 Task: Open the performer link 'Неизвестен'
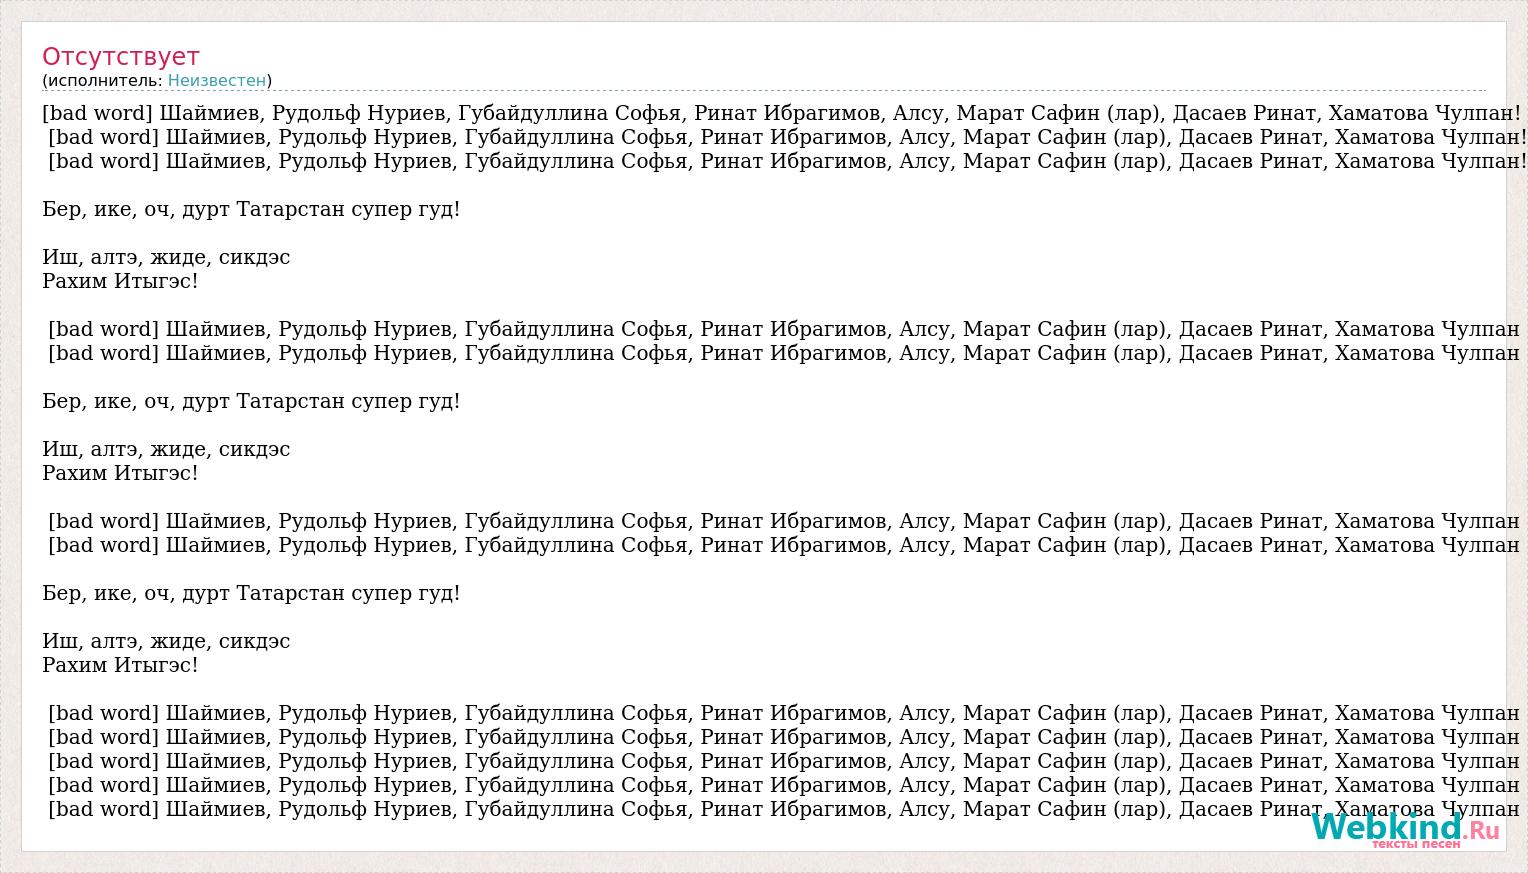[217, 80]
